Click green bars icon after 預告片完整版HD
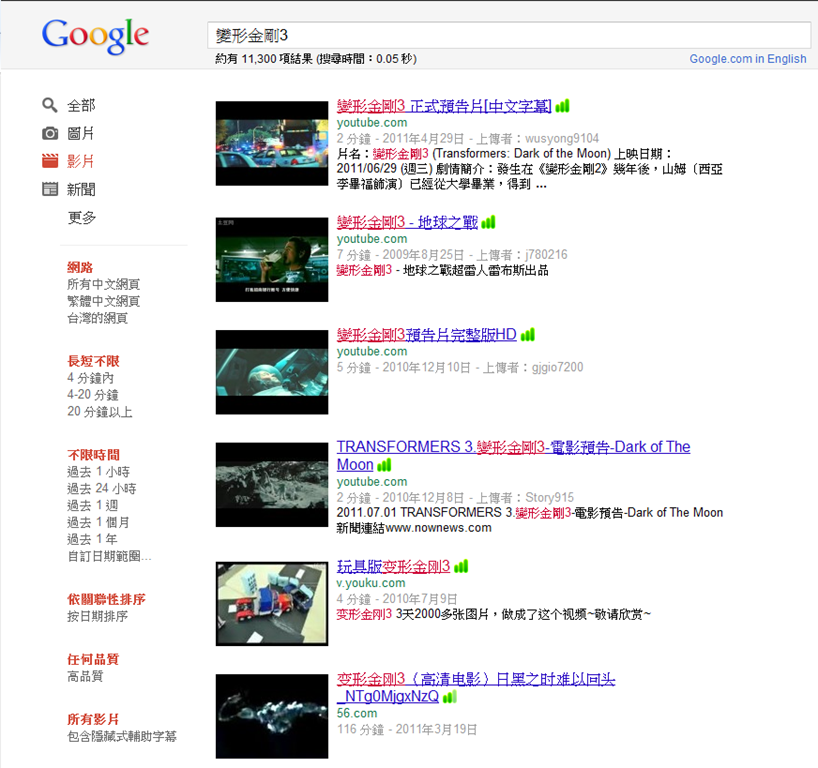 pyautogui.click(x=527, y=335)
